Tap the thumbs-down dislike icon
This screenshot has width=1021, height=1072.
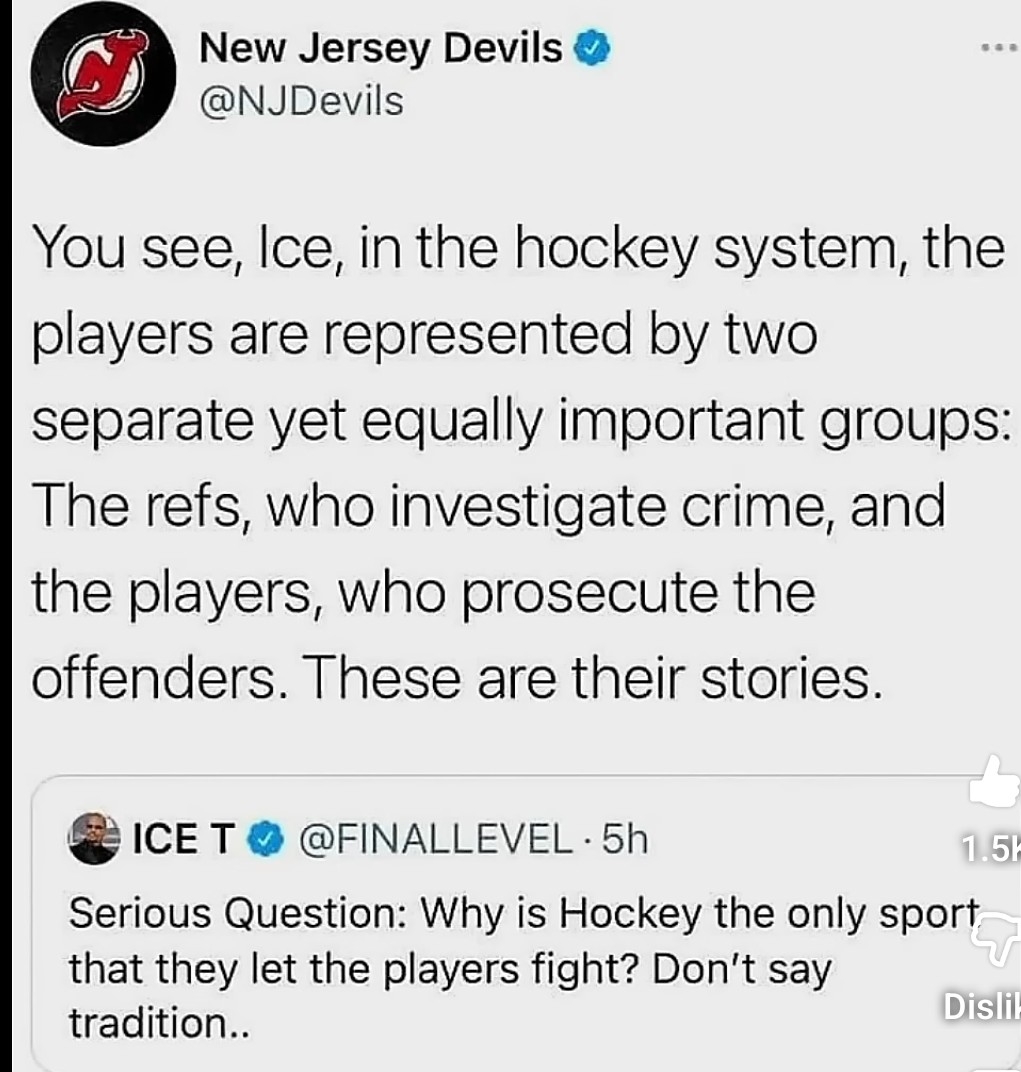[x=1000, y=938]
